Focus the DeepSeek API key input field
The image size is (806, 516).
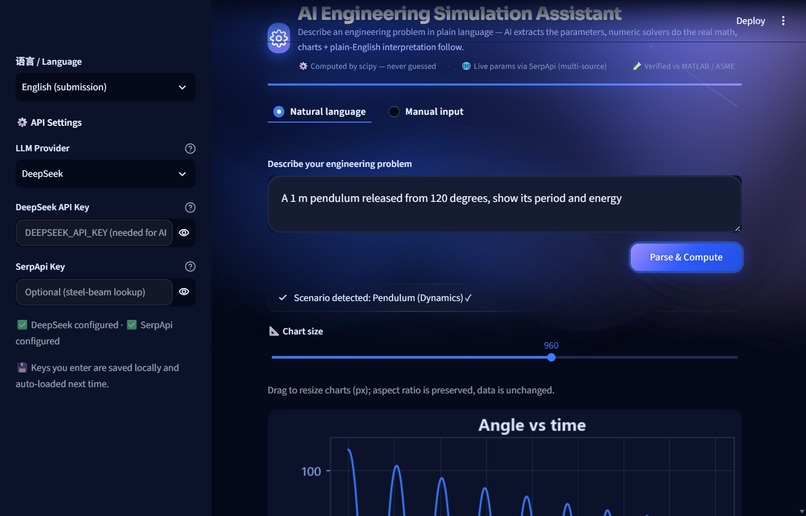(x=95, y=233)
